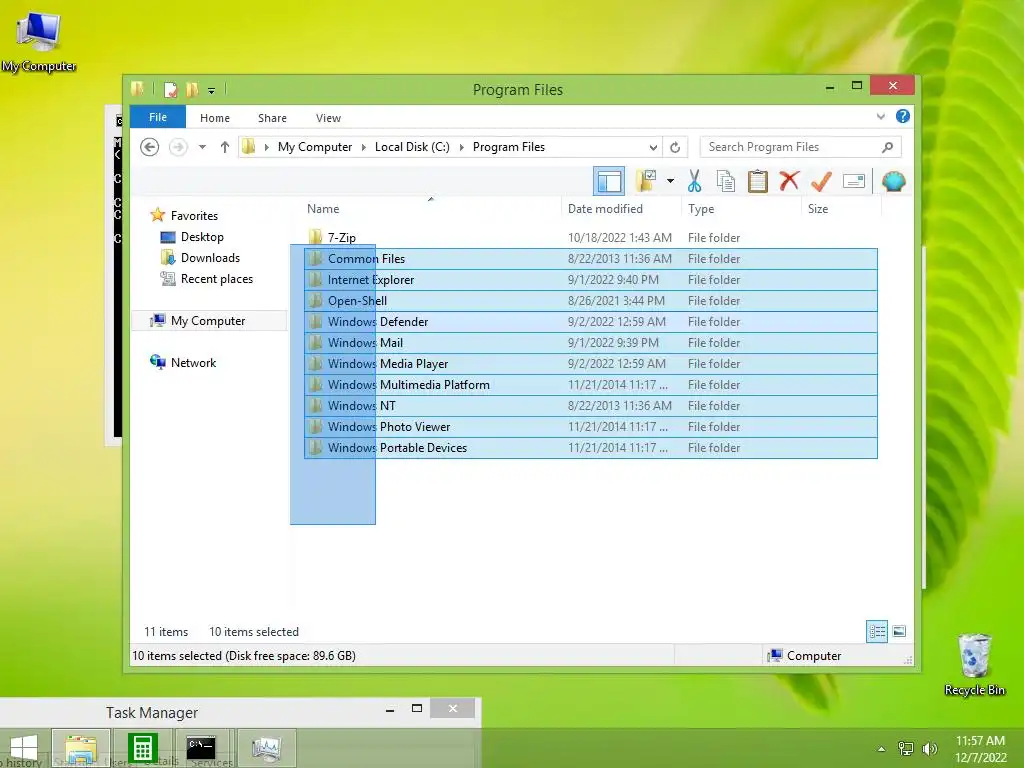The image size is (1024, 768).
Task: Select the Windows Photo Viewer folder
Action: pos(591,426)
